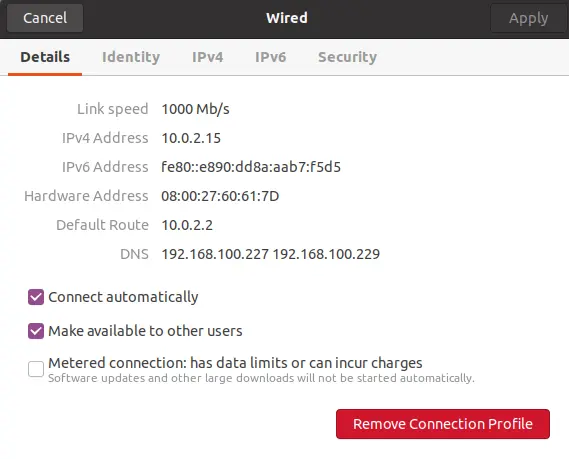
Task: Toggle Make available to other users checkbox
Action: point(36,331)
